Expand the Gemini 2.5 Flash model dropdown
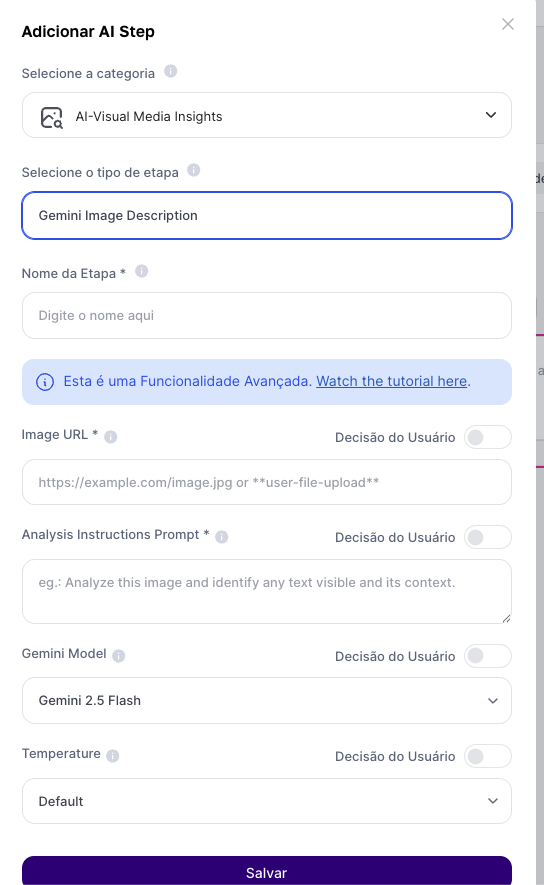 pyautogui.click(x=267, y=700)
